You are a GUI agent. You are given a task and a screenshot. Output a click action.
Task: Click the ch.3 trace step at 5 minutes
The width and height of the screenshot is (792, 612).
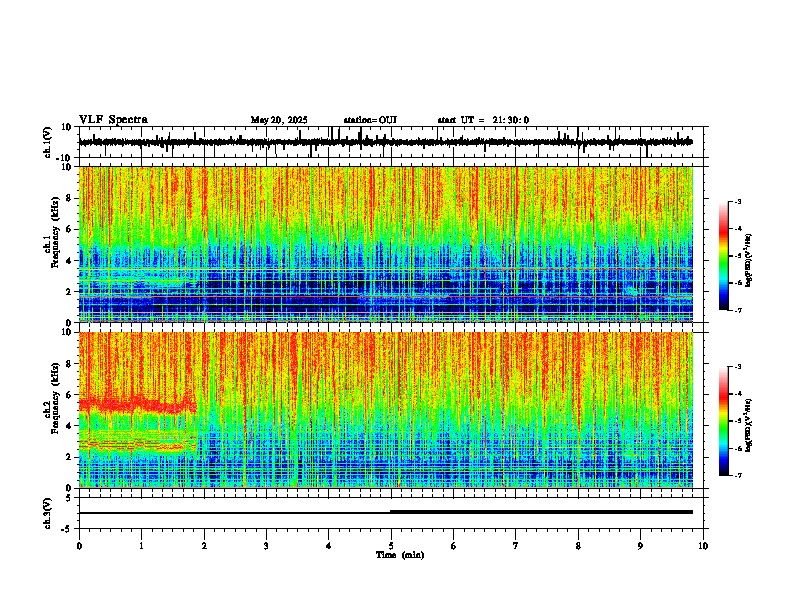tap(390, 512)
